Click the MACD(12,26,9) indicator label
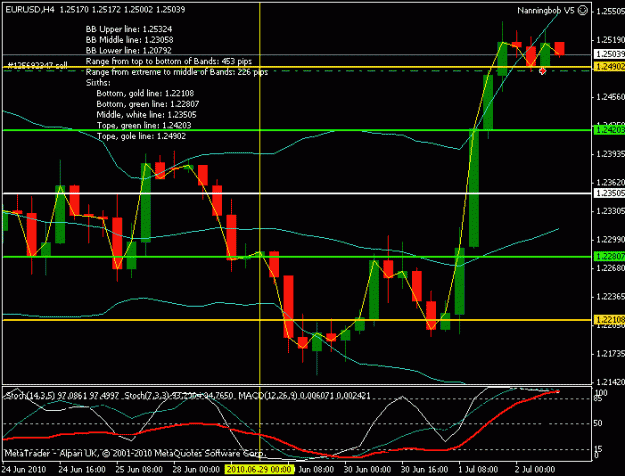This screenshot has width=625, height=476. [305, 396]
